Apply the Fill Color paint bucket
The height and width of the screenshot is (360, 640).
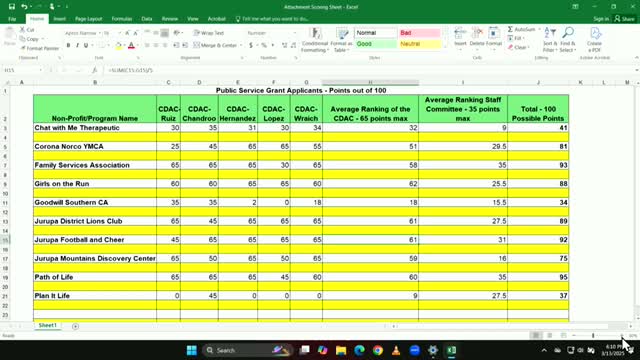pos(118,45)
